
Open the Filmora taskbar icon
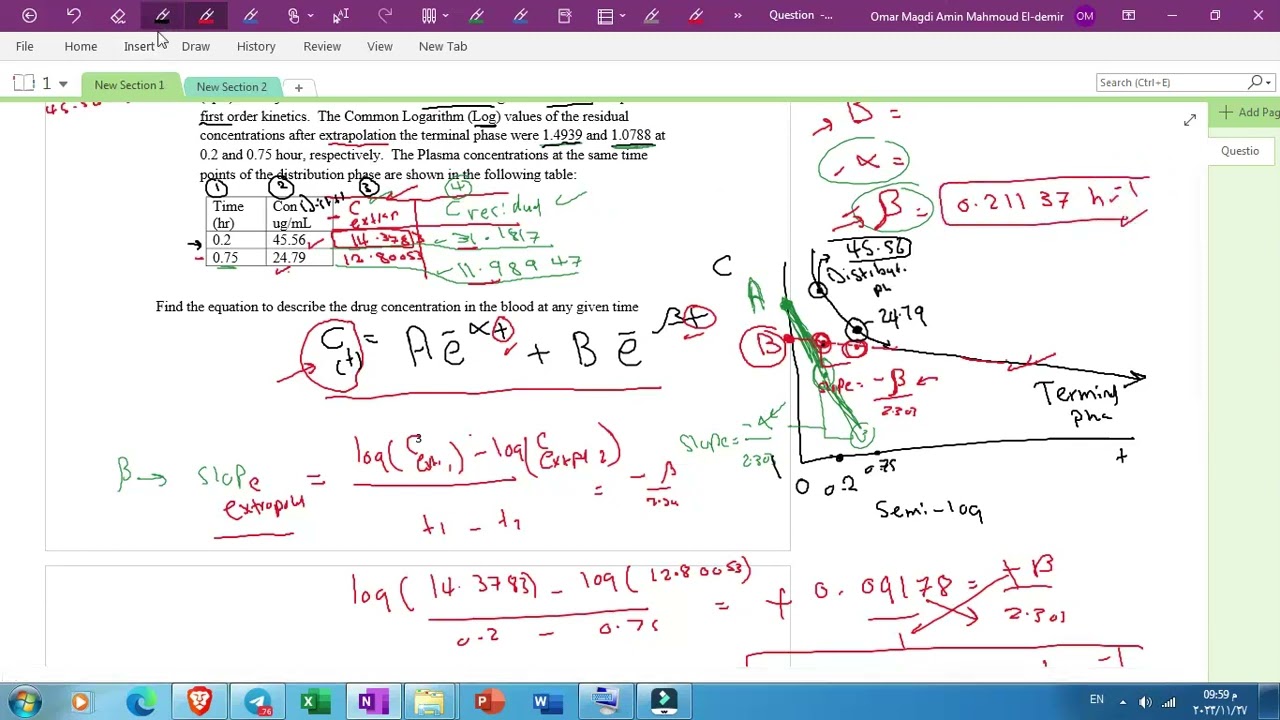pos(664,702)
